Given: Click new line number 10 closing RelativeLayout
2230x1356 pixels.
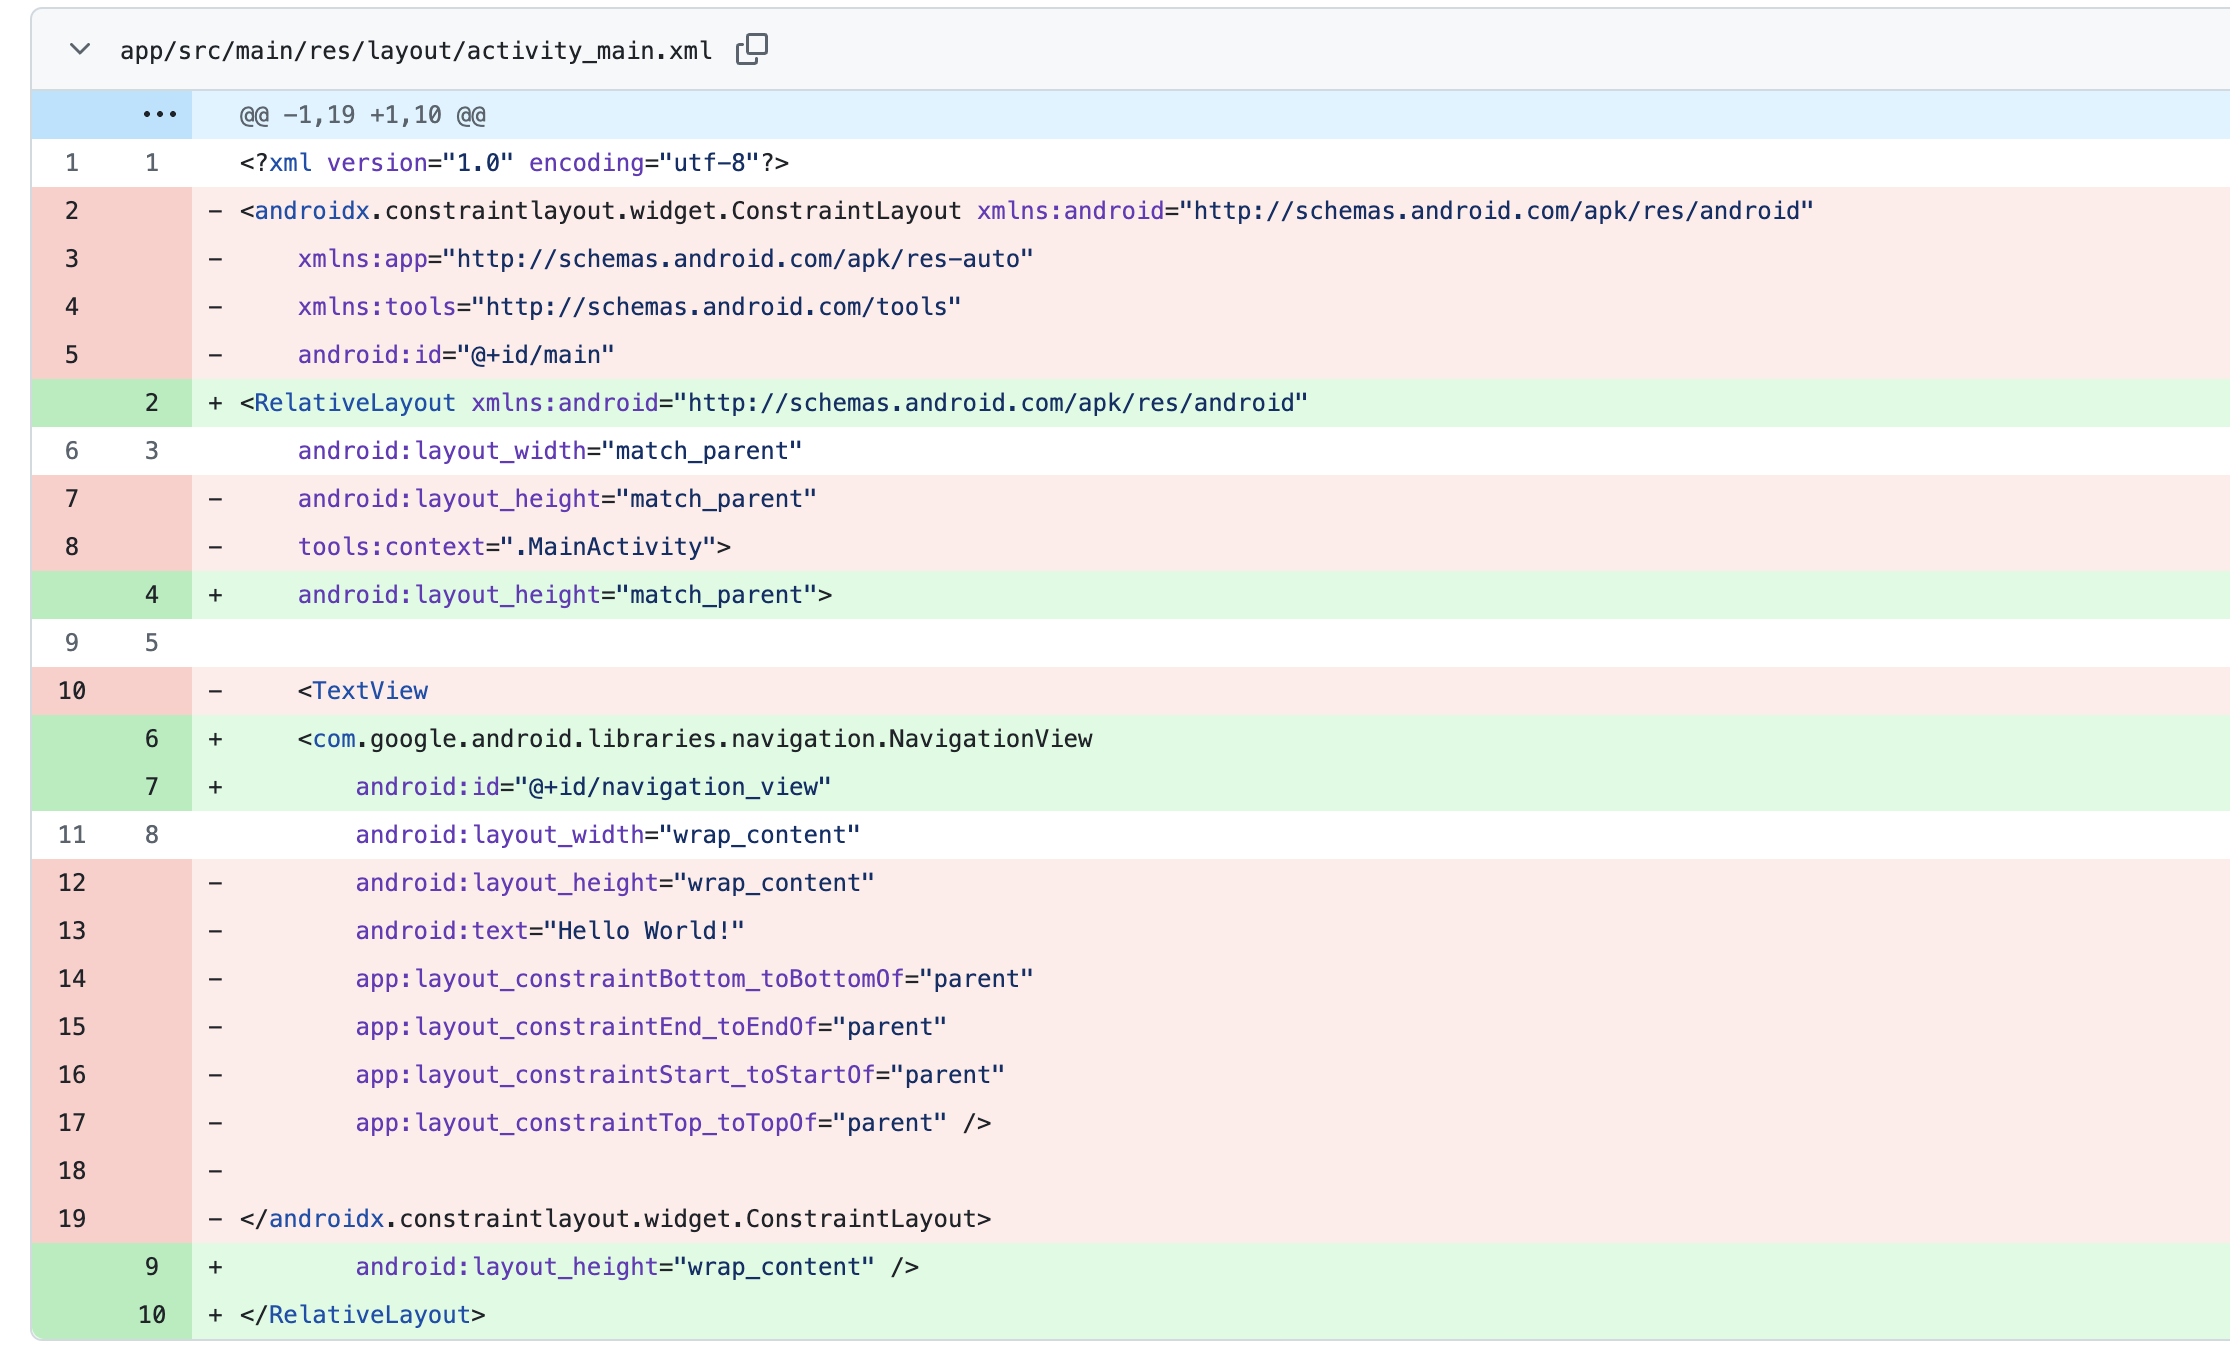Looking at the screenshot, I should pos(152,1315).
